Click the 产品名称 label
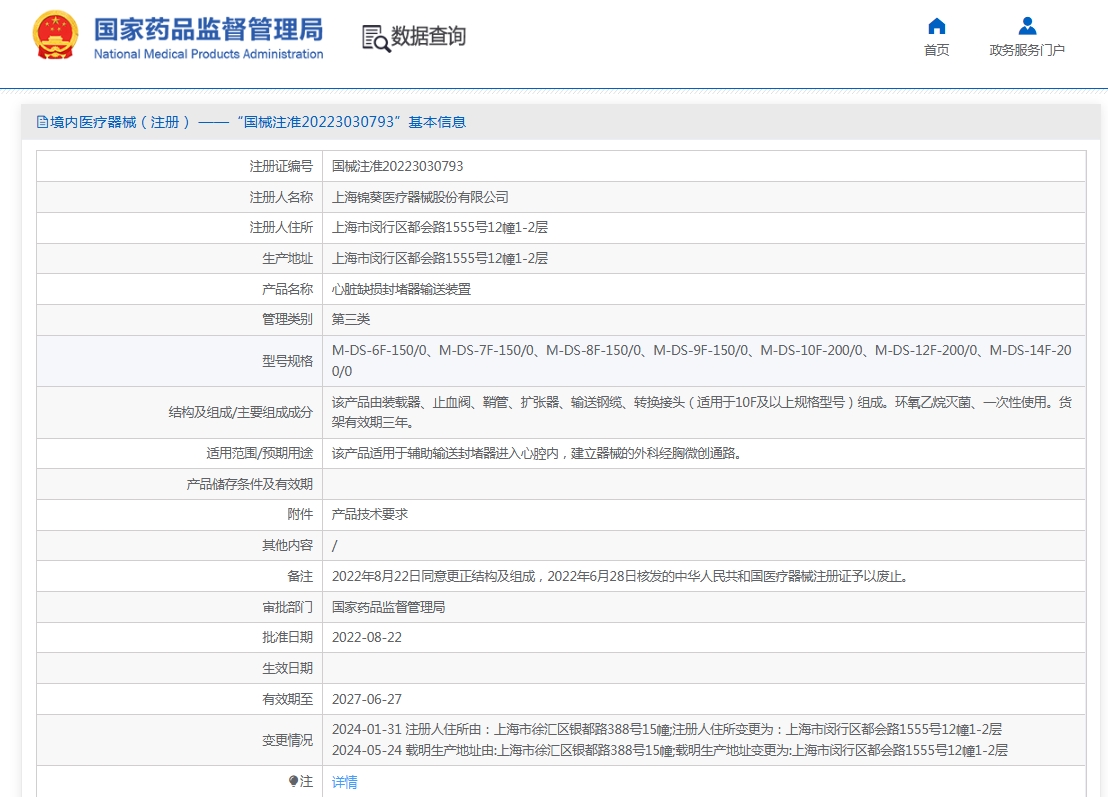Screen dimensions: 1108x797 [288, 289]
